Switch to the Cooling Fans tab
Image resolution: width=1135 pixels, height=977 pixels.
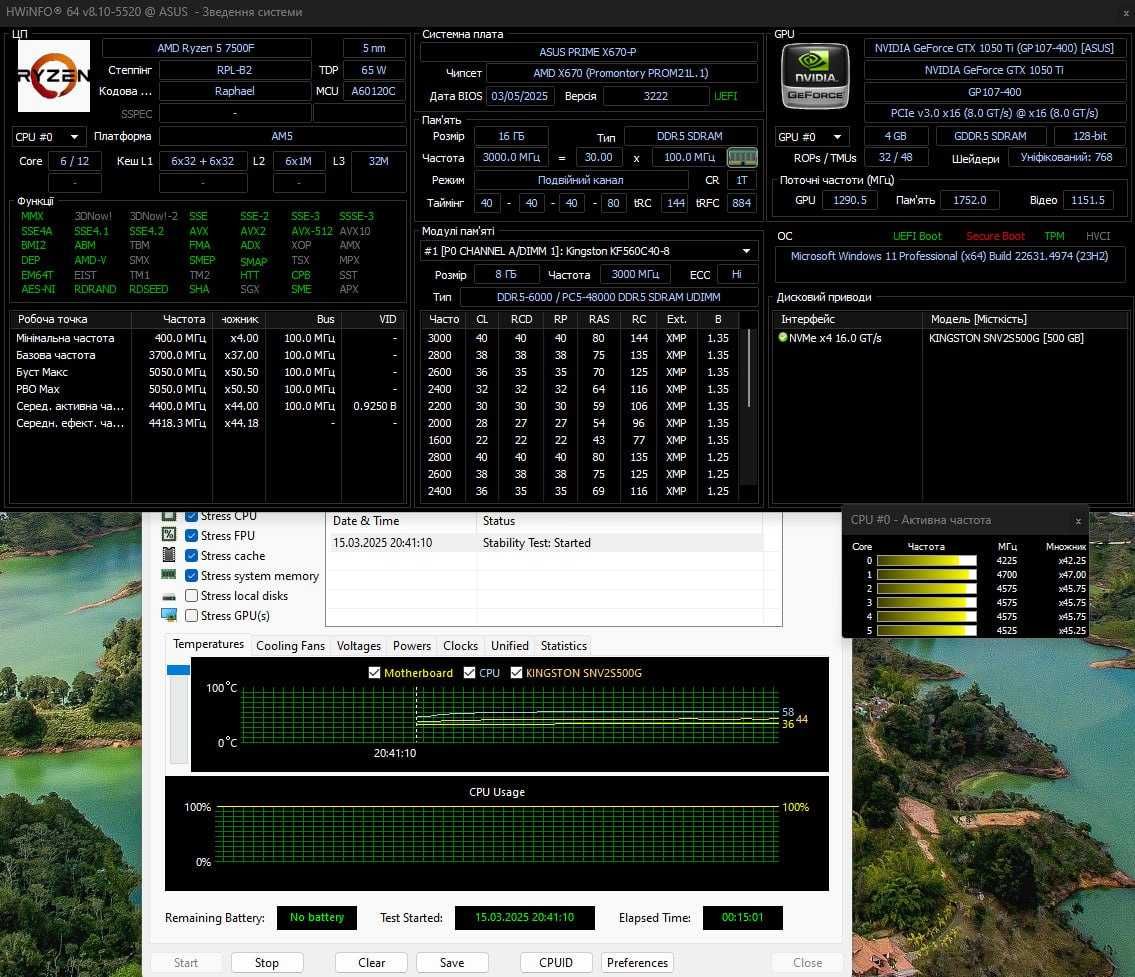pos(290,646)
